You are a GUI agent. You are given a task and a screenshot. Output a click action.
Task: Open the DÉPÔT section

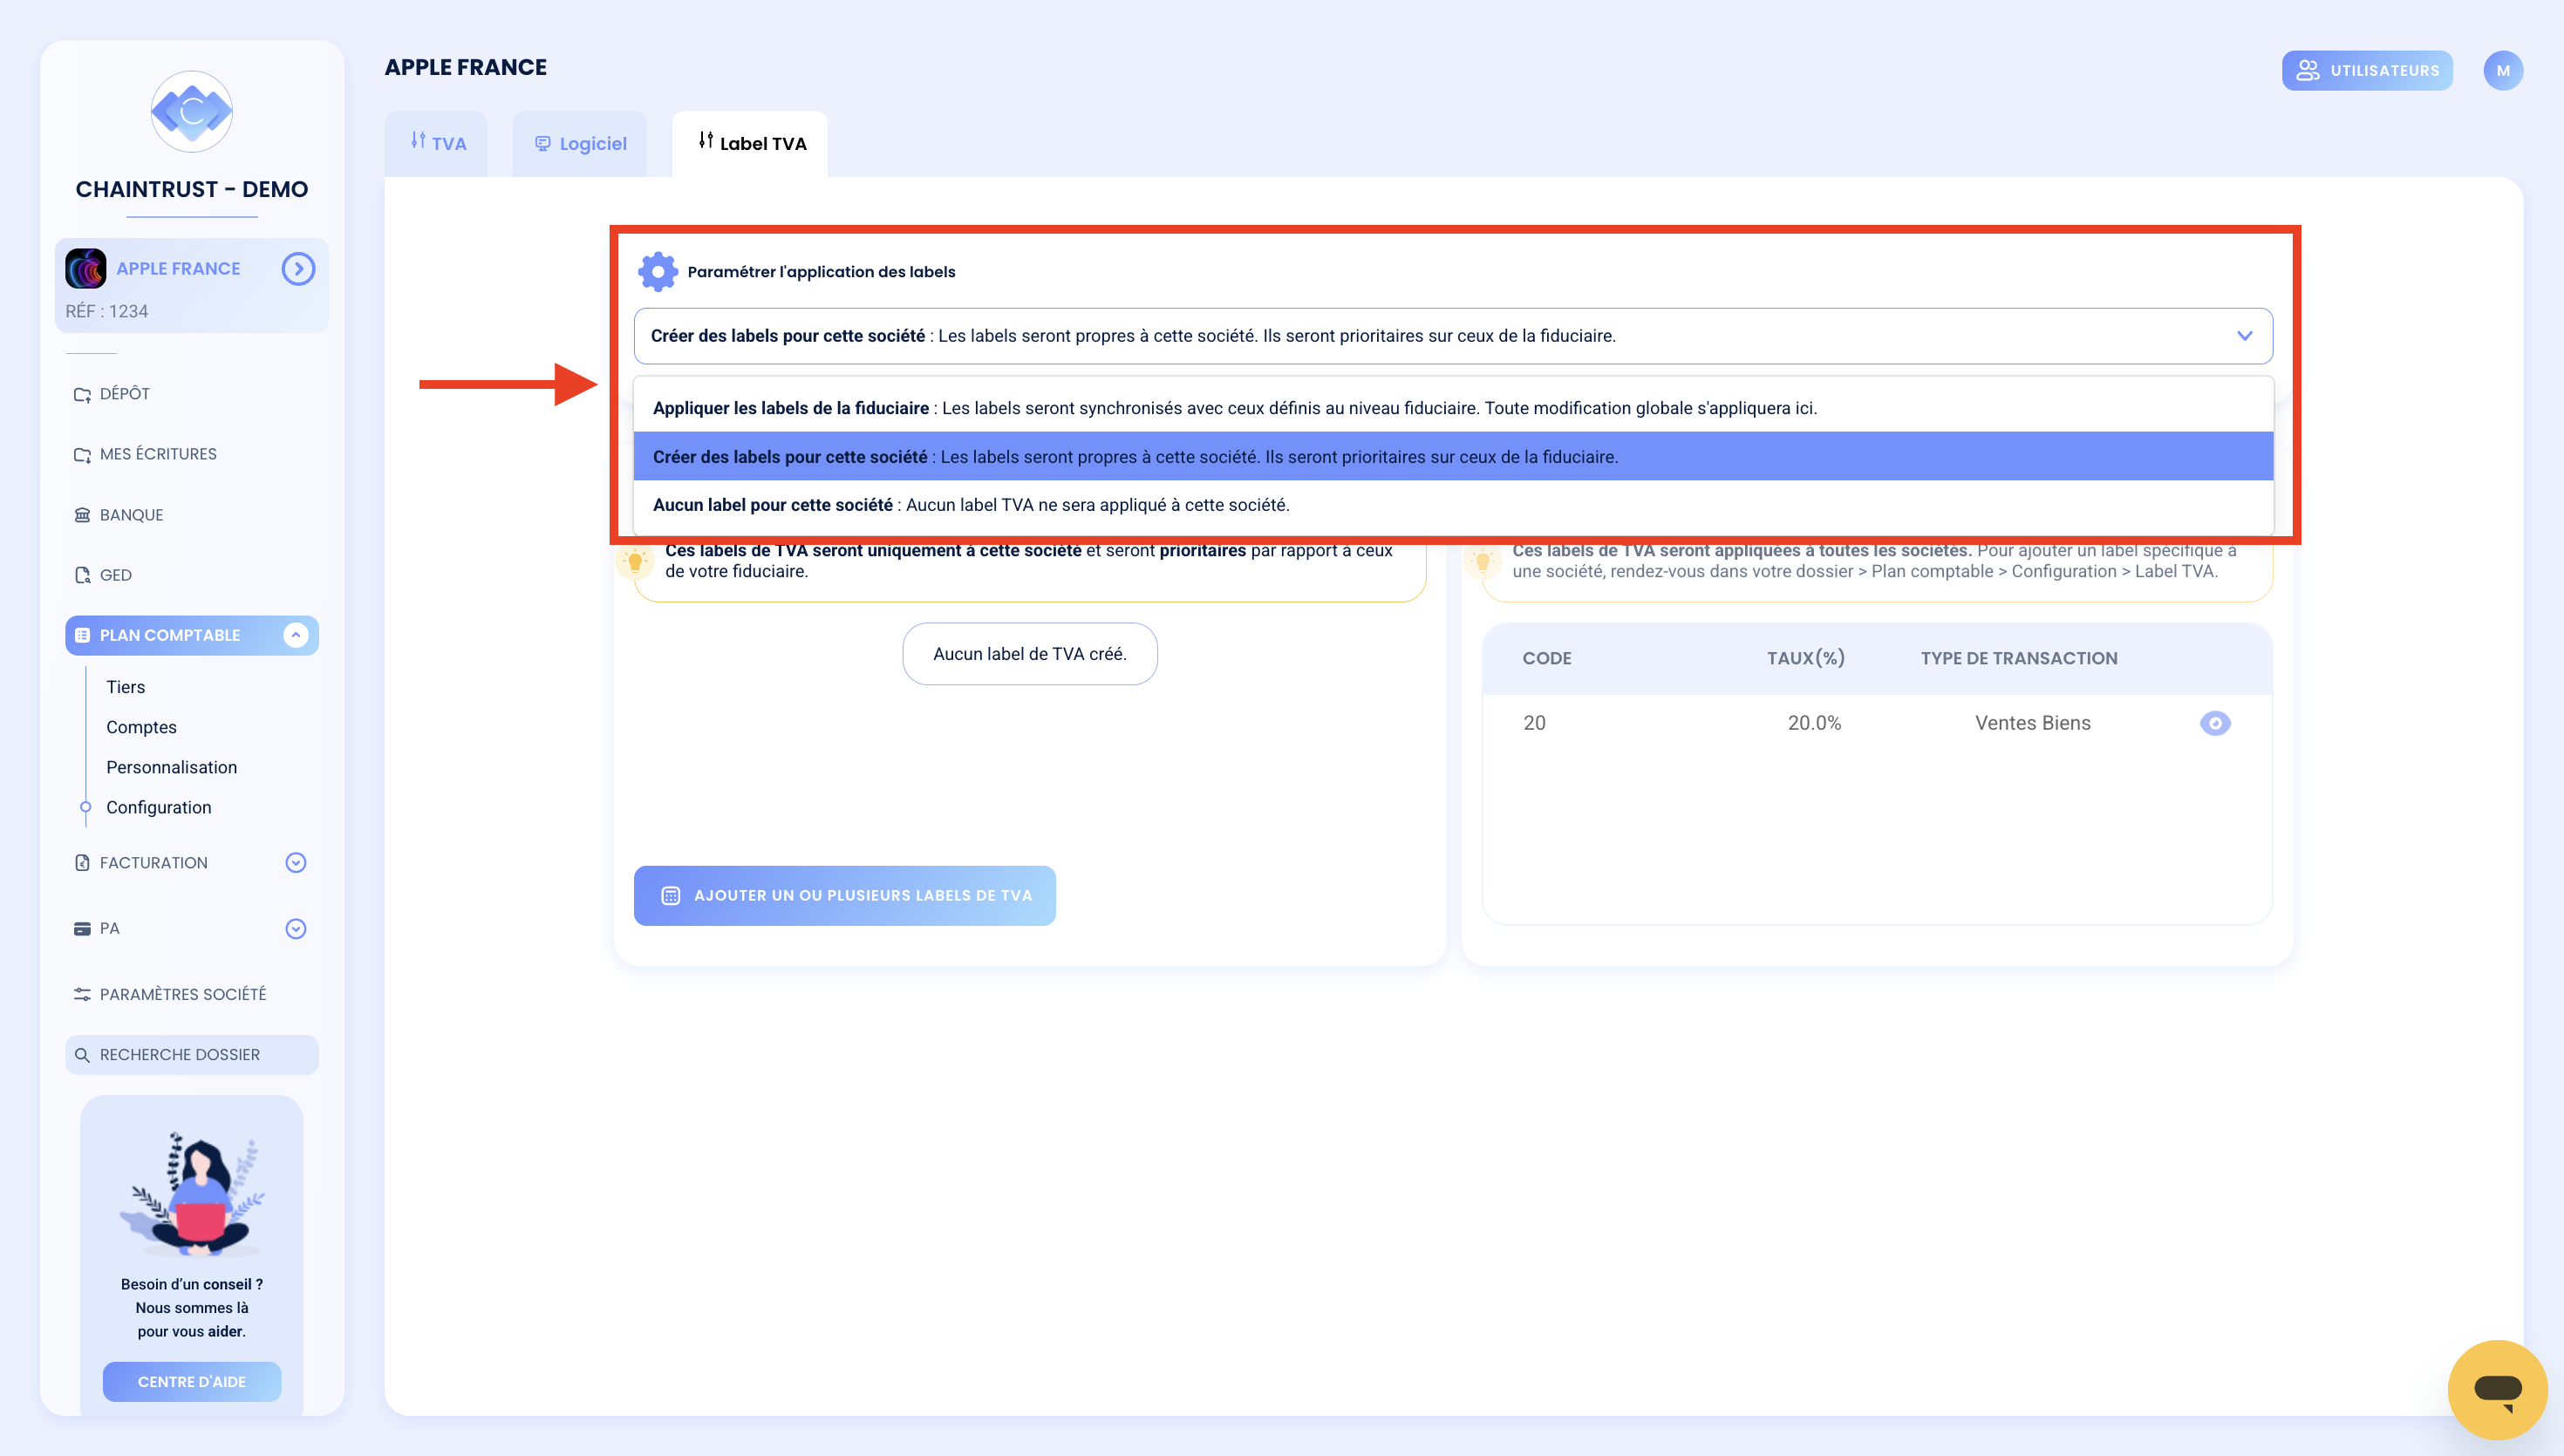pyautogui.click(x=125, y=394)
